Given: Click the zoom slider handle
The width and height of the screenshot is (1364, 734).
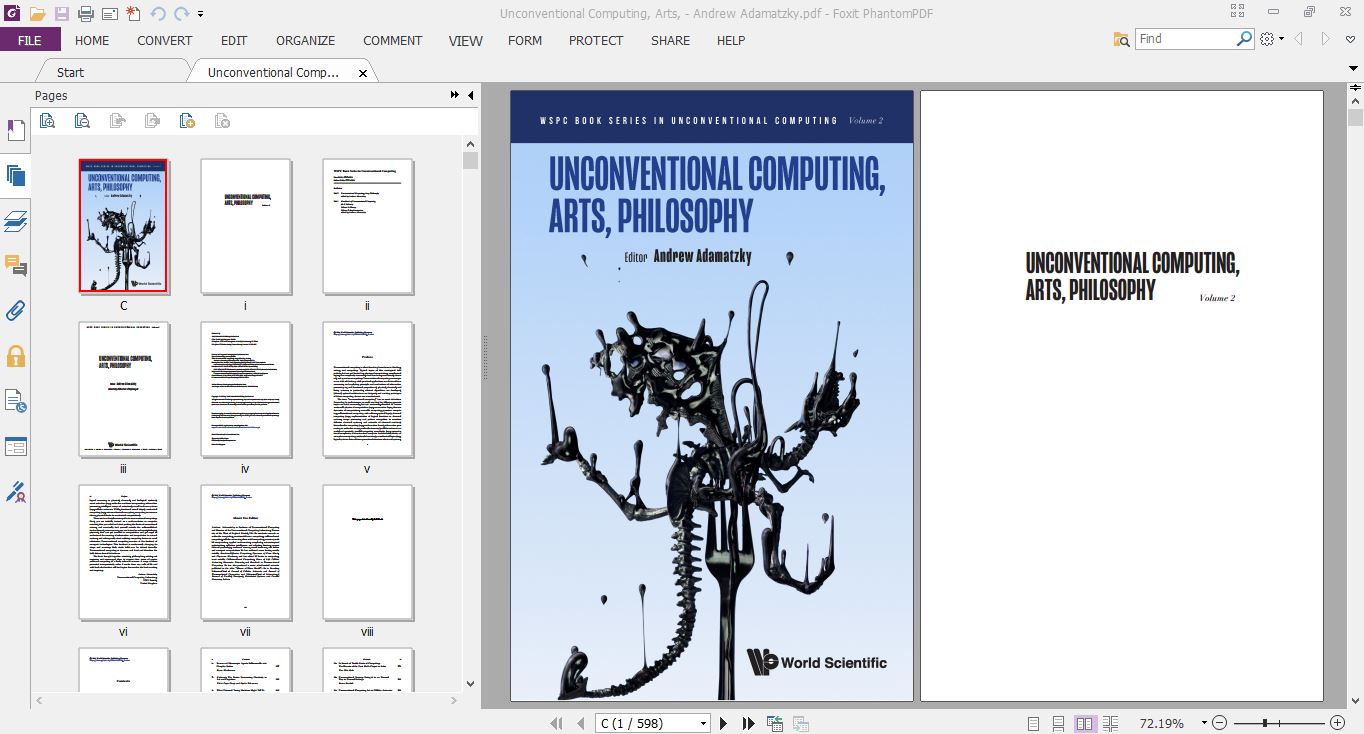Looking at the screenshot, I should (1265, 723).
